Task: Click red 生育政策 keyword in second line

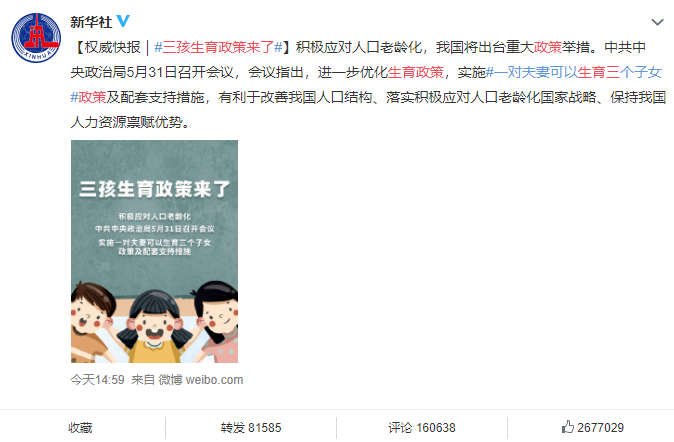Action: coord(416,72)
